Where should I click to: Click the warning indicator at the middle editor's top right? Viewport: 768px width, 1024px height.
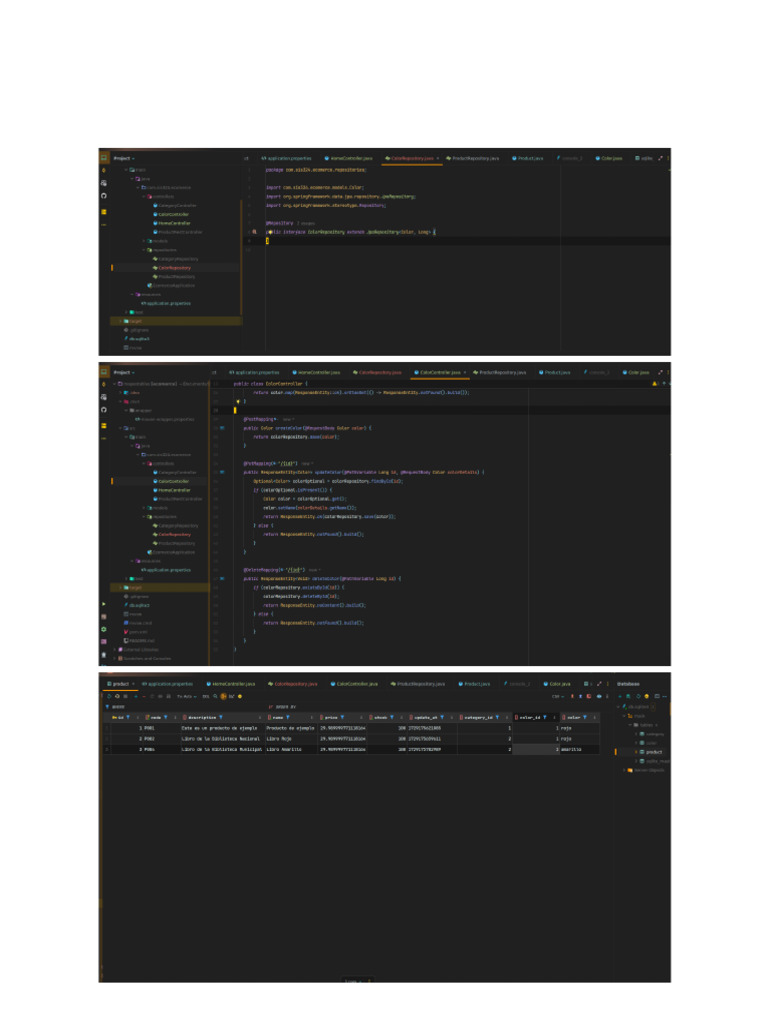[x=655, y=382]
